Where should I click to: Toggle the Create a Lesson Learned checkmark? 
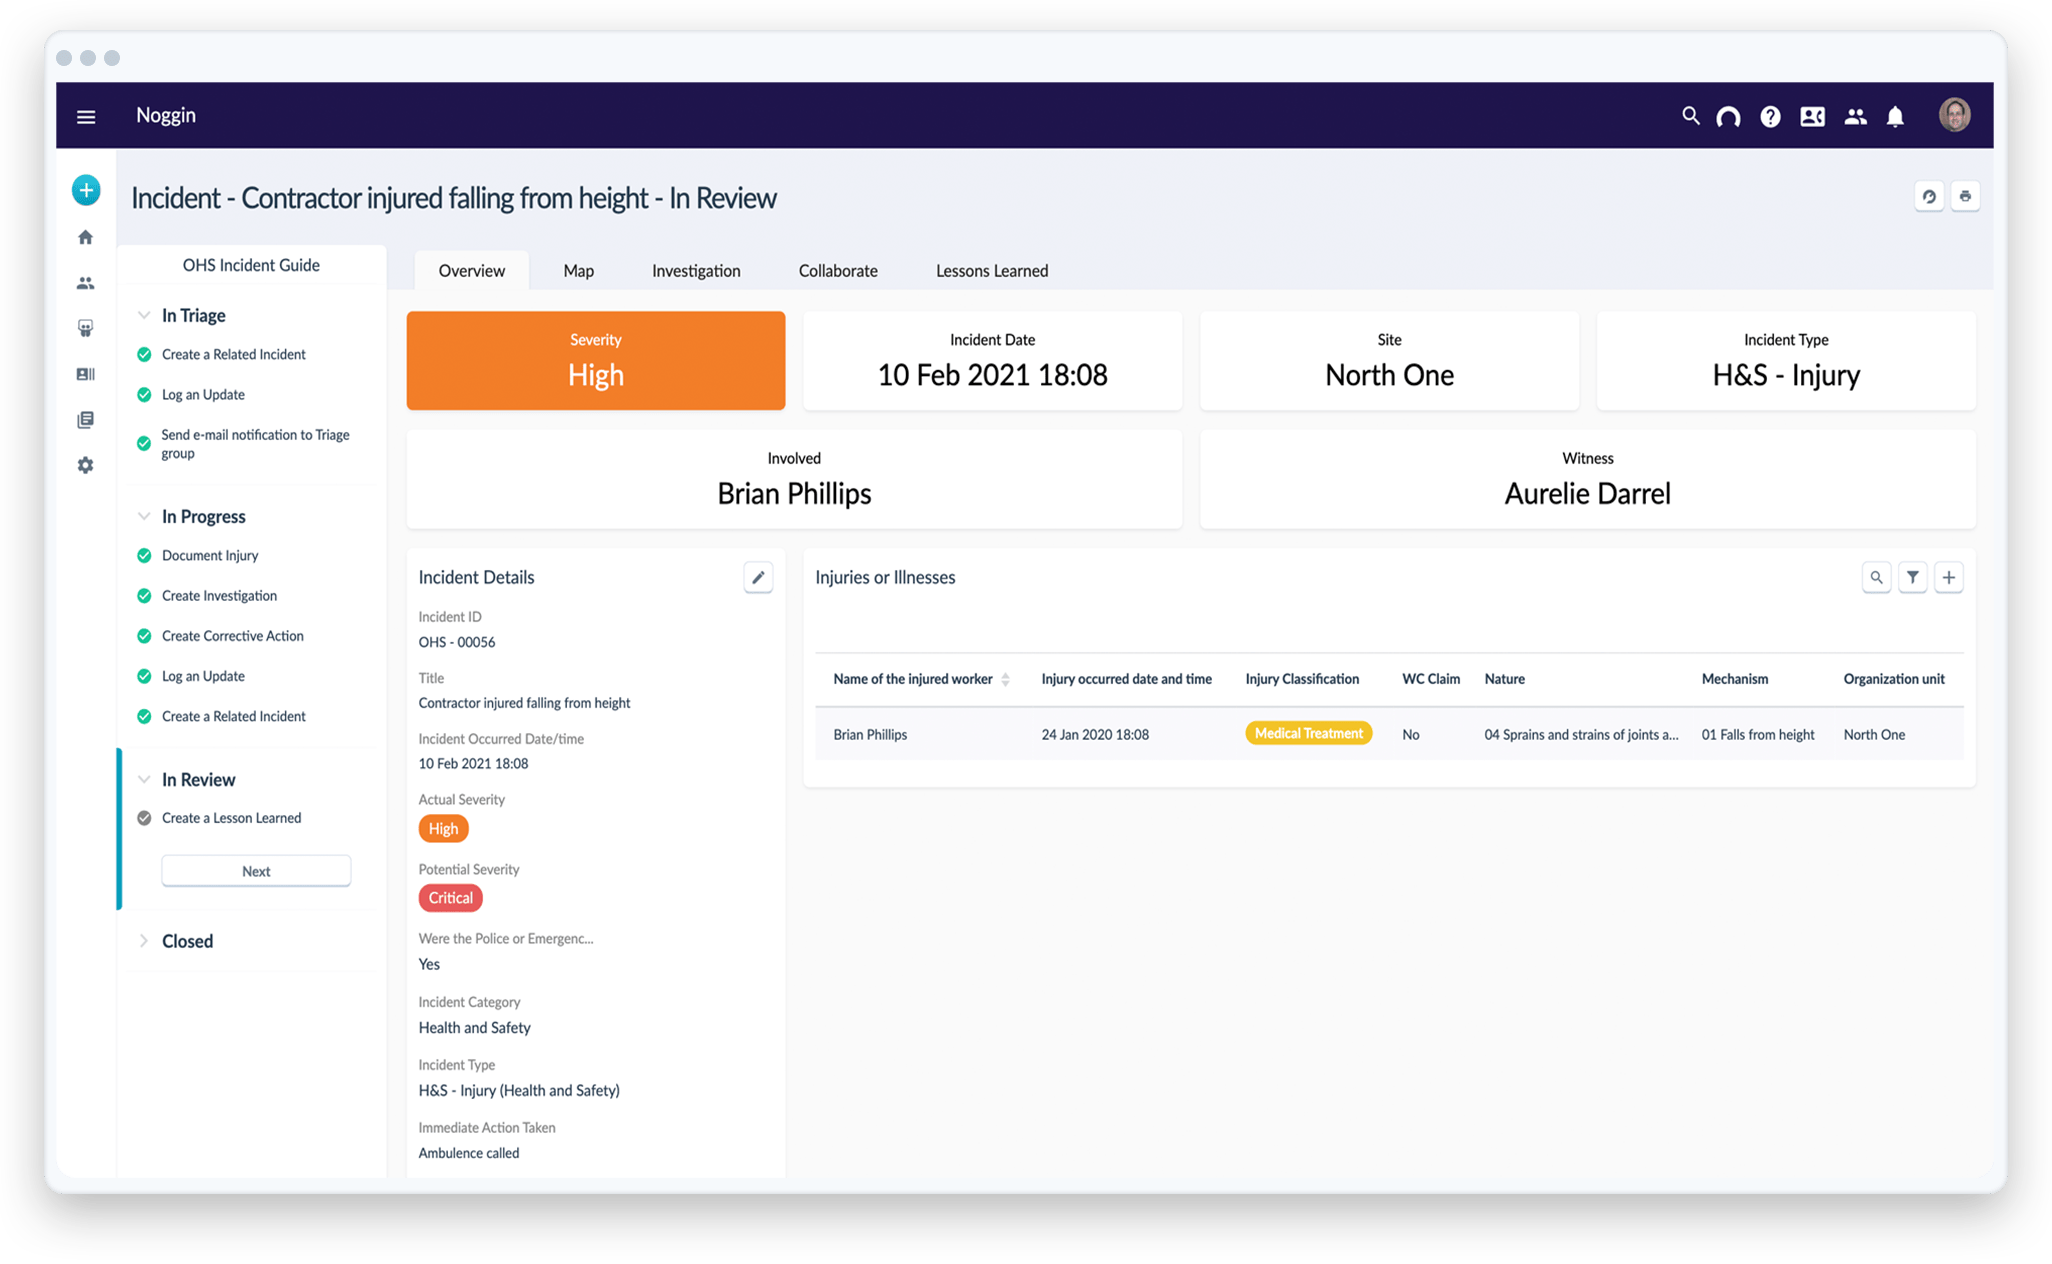[144, 818]
